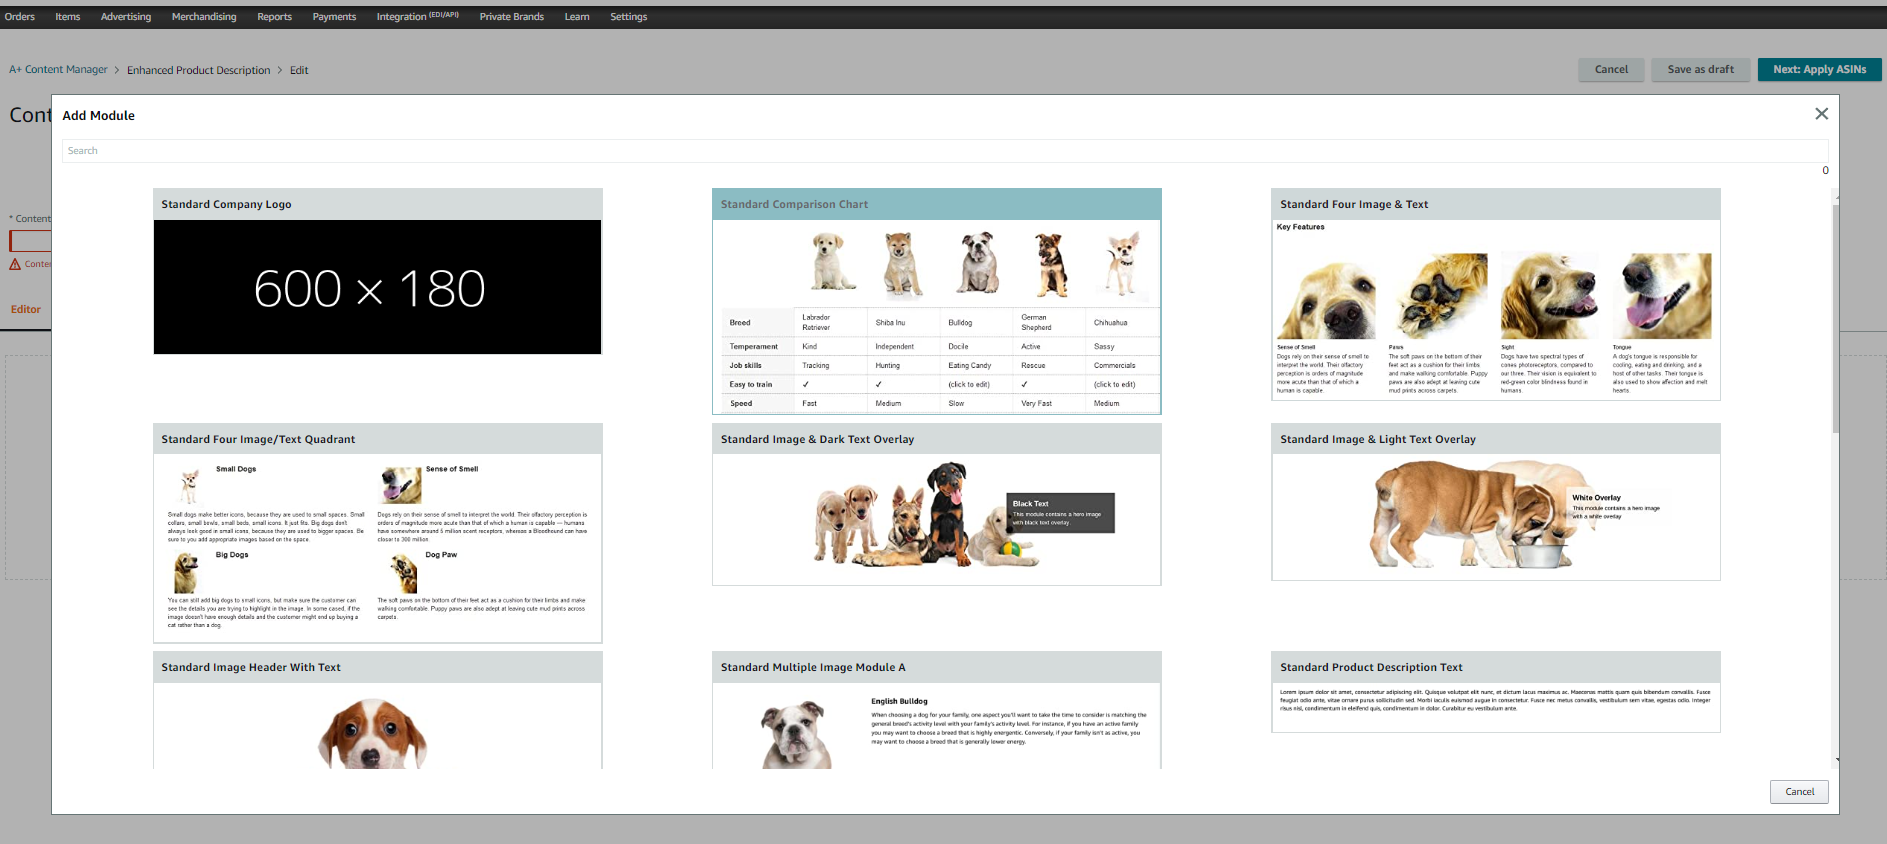
Task: Click the Standard Comparison Chart header
Action: click(x=937, y=204)
